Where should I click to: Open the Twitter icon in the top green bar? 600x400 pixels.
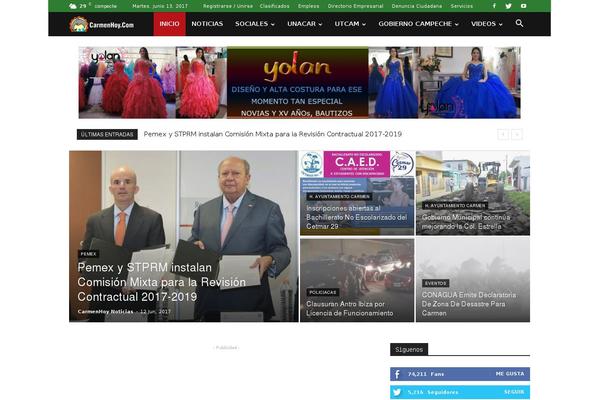pyautogui.click(x=508, y=6)
